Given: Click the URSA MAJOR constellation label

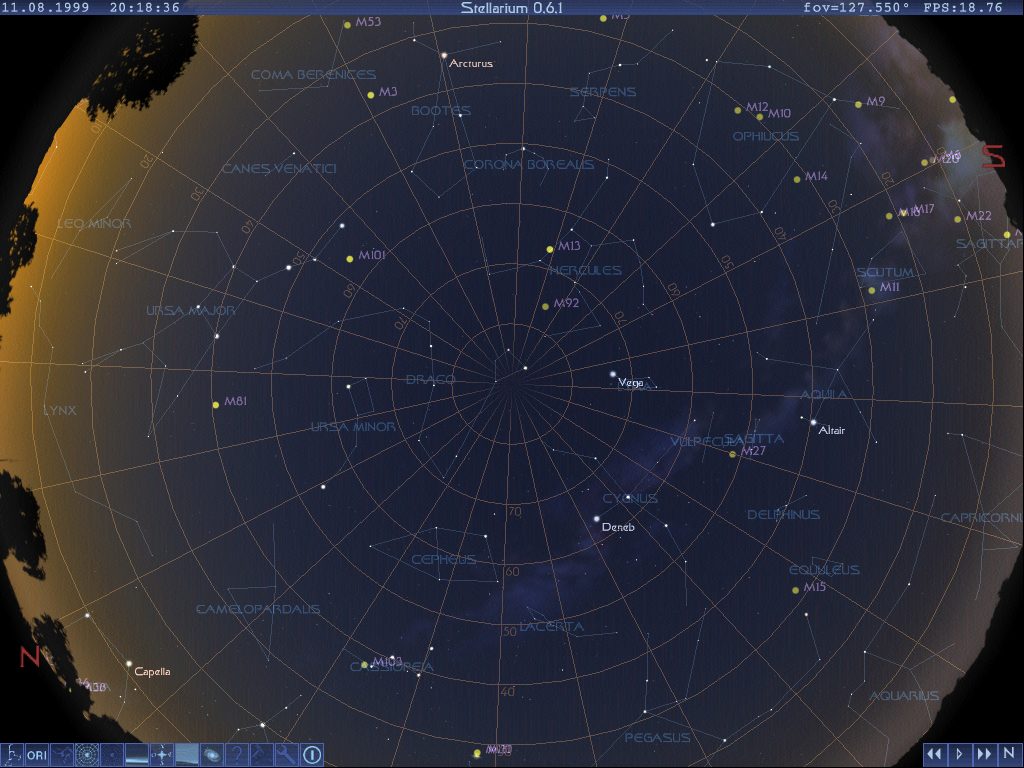Looking at the screenshot, I should (191, 310).
